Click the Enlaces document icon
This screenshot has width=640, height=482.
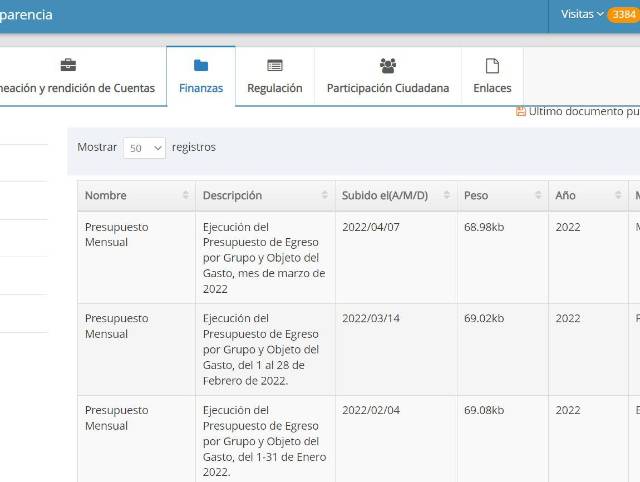[492, 66]
